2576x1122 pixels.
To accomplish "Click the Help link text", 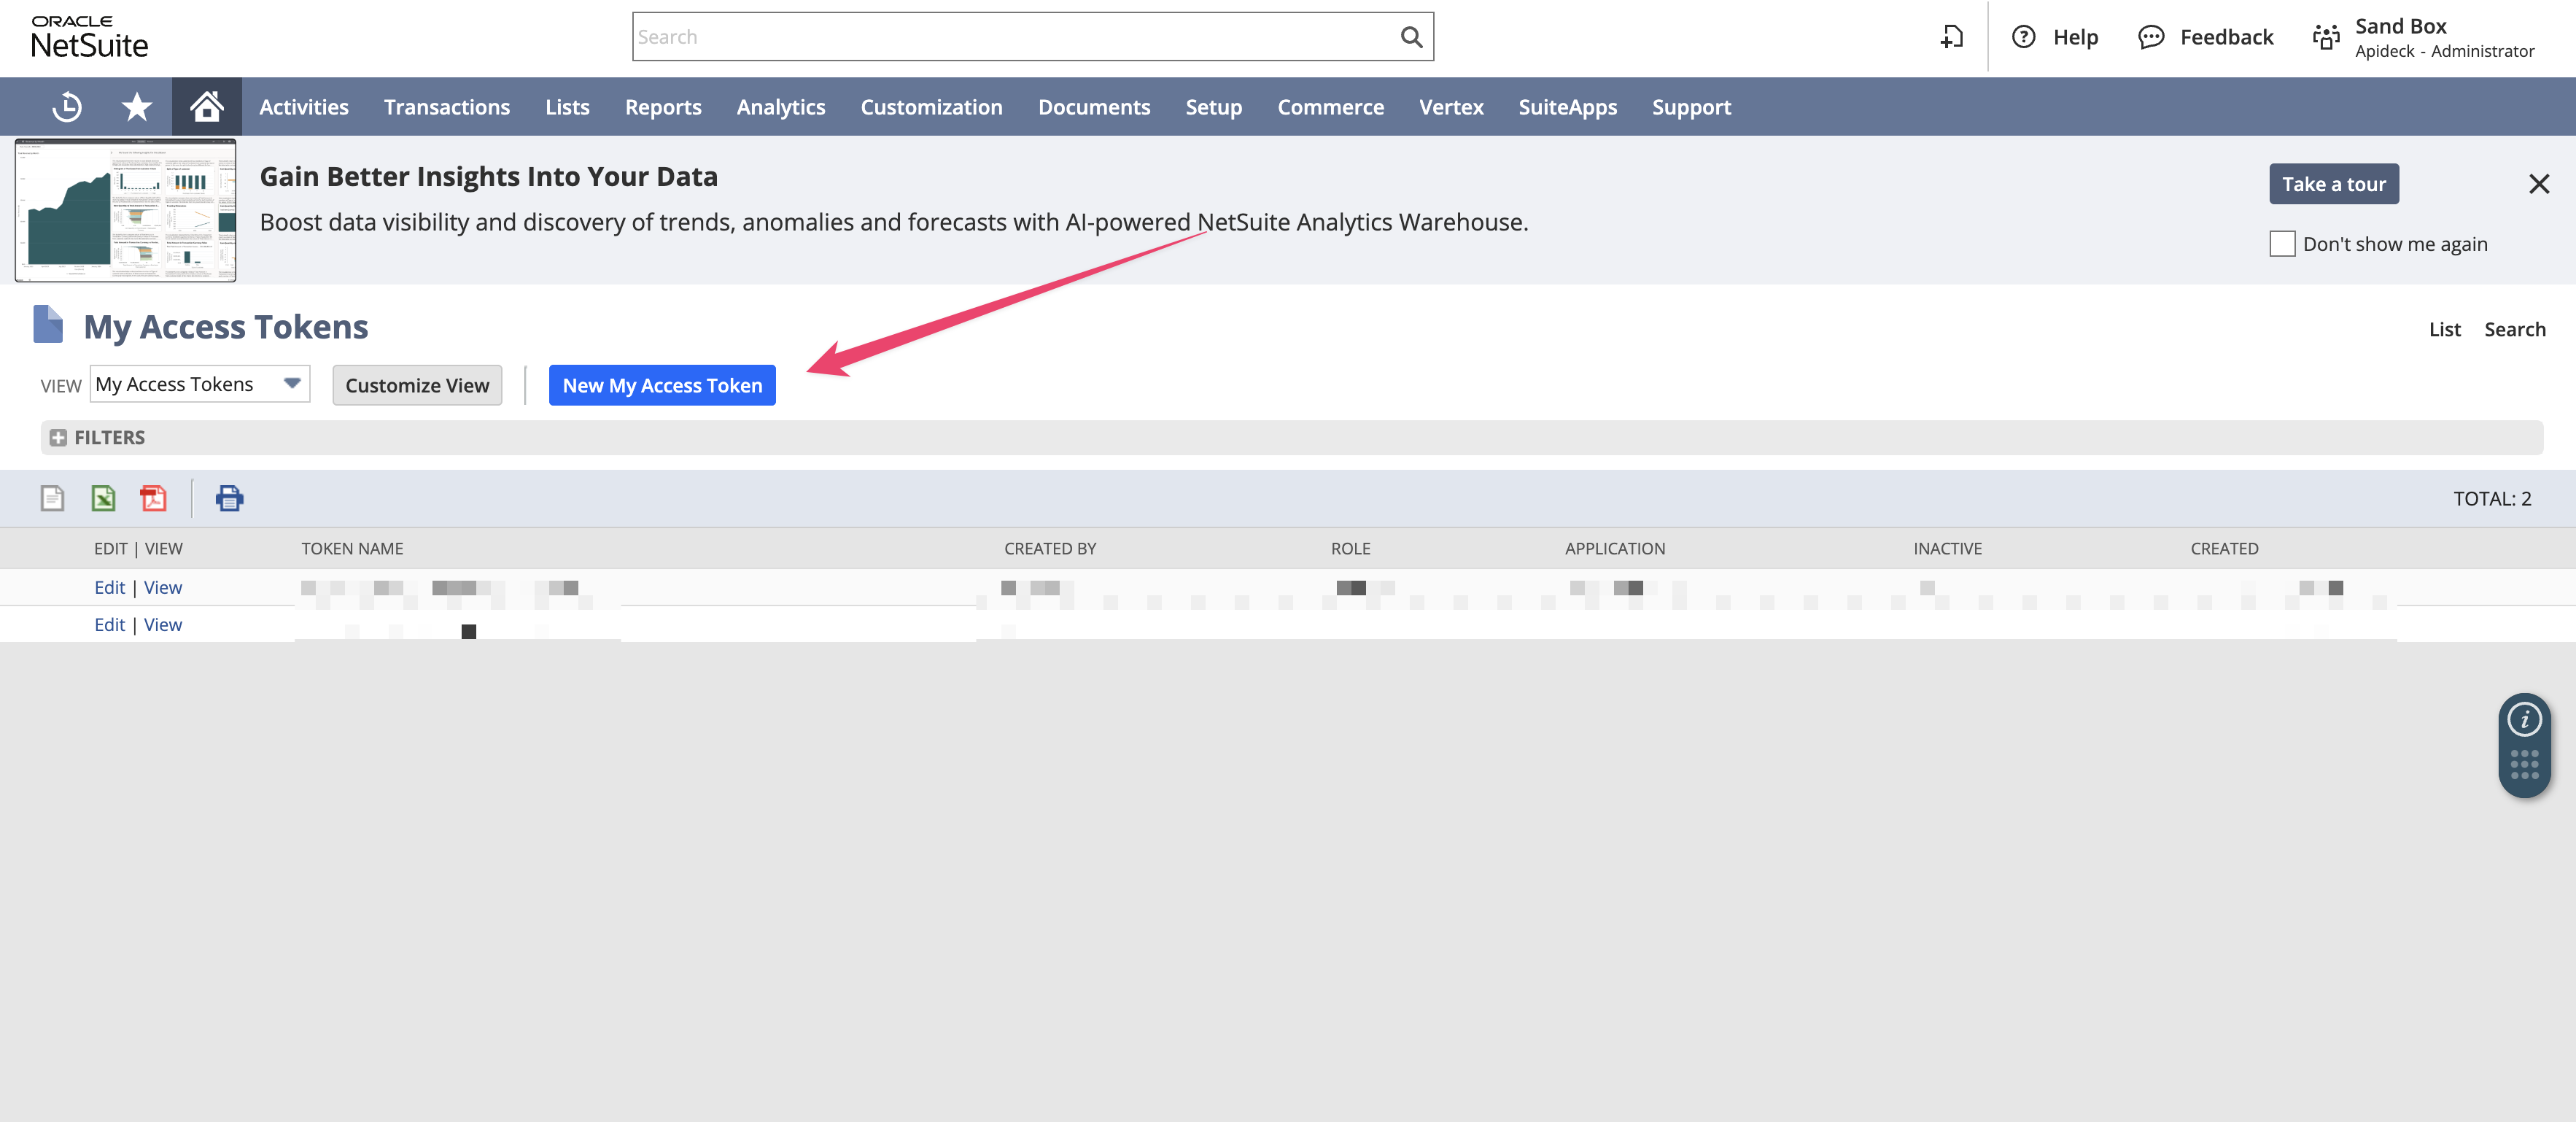I will click(2075, 37).
